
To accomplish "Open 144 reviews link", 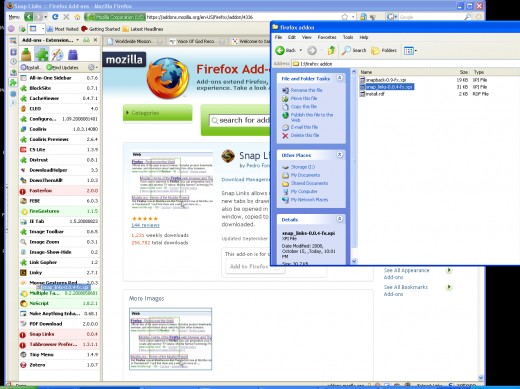I will (145, 225).
